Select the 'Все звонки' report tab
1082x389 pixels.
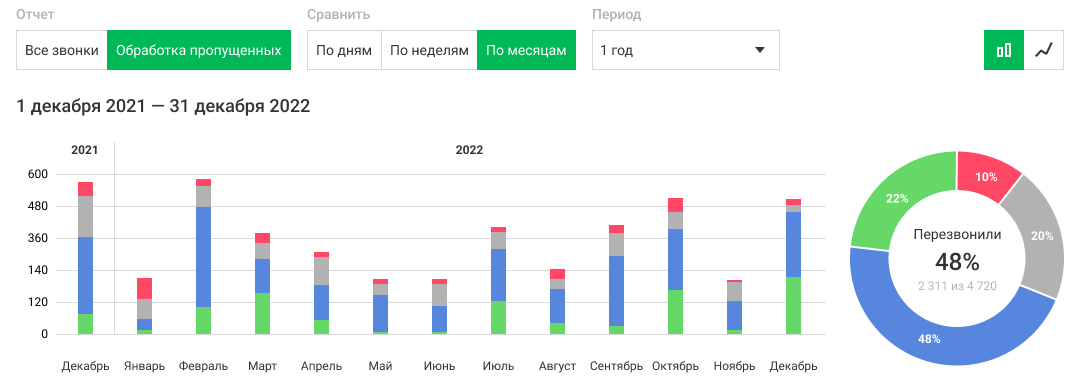(61, 50)
